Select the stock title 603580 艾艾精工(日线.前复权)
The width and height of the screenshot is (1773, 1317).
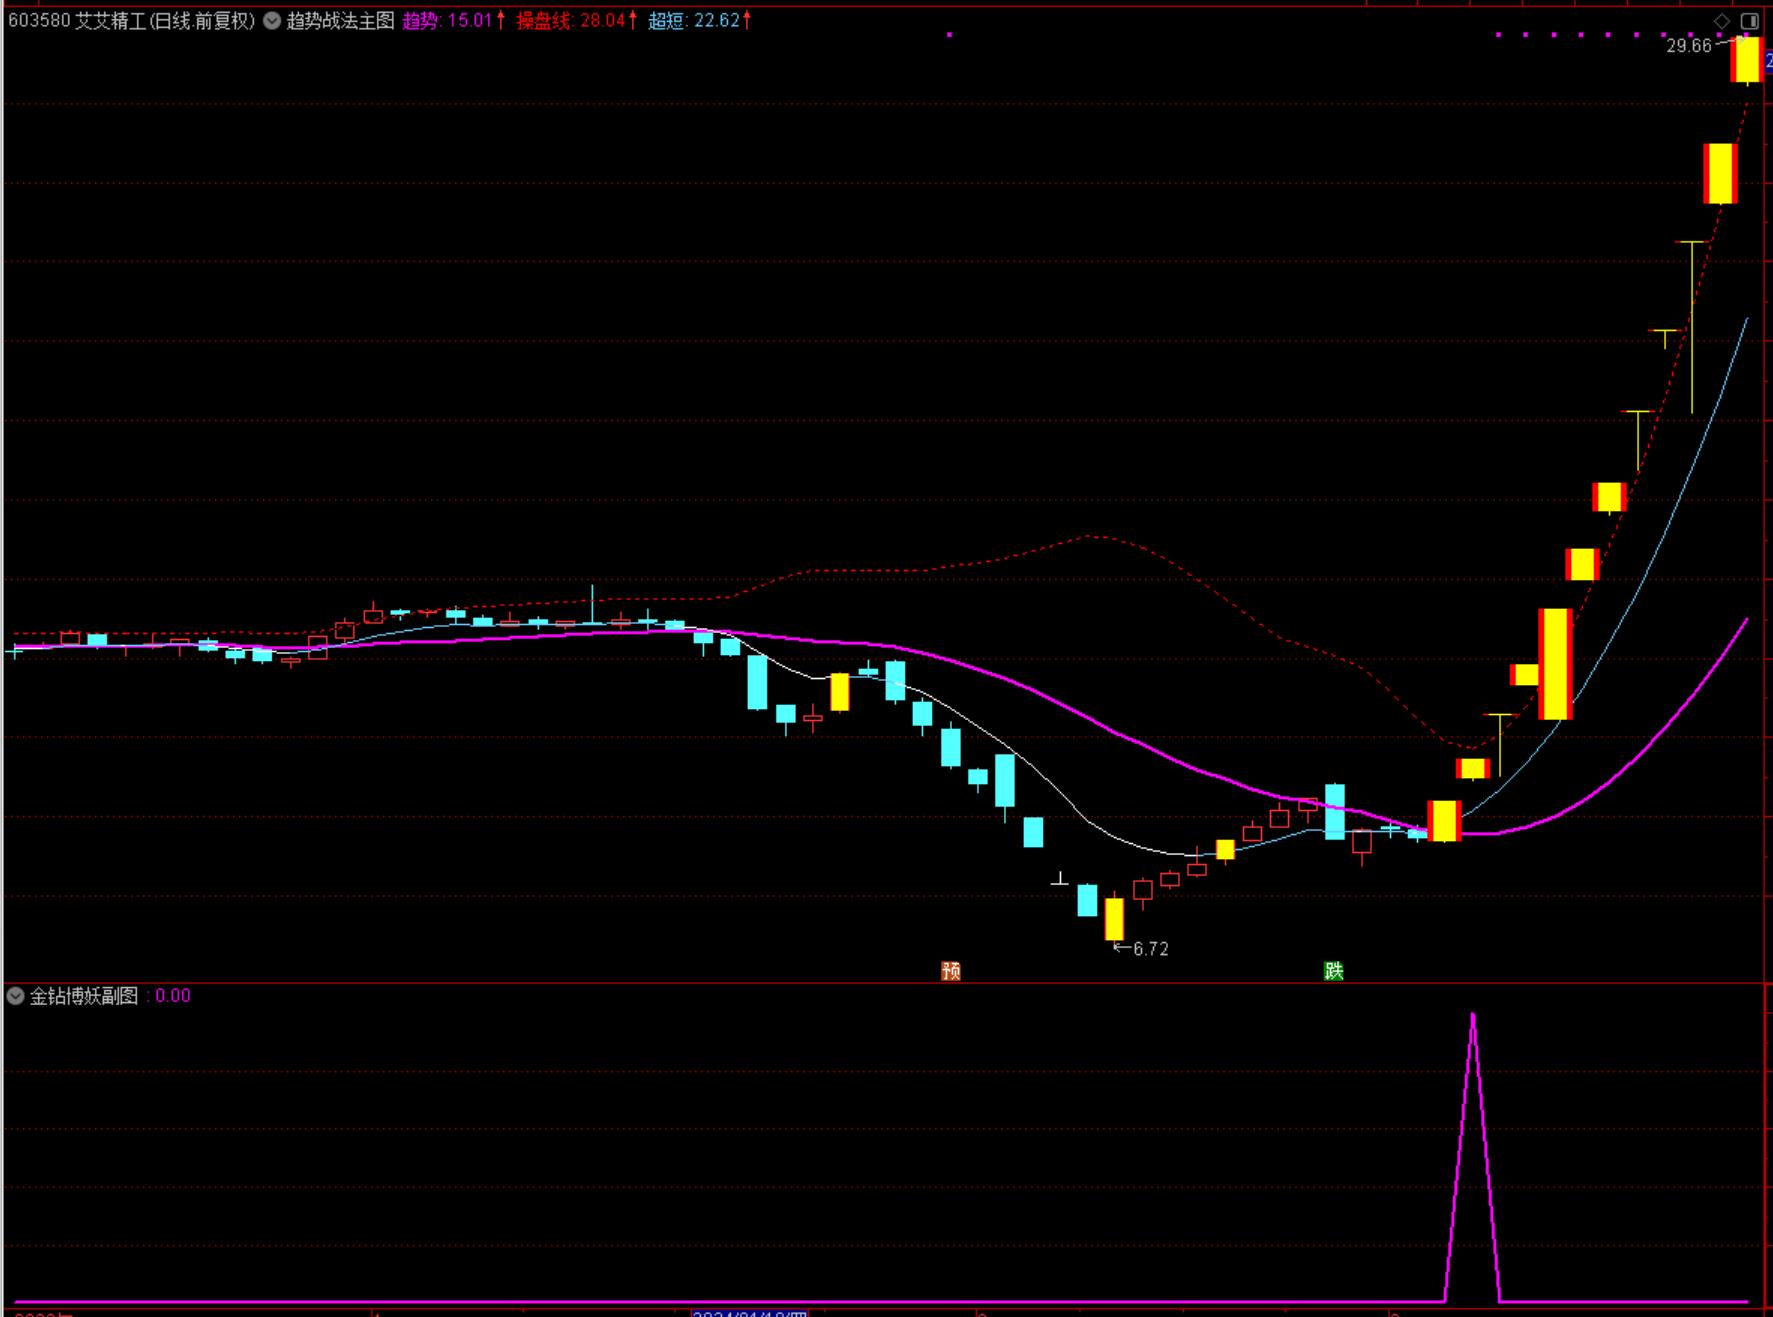tap(132, 21)
